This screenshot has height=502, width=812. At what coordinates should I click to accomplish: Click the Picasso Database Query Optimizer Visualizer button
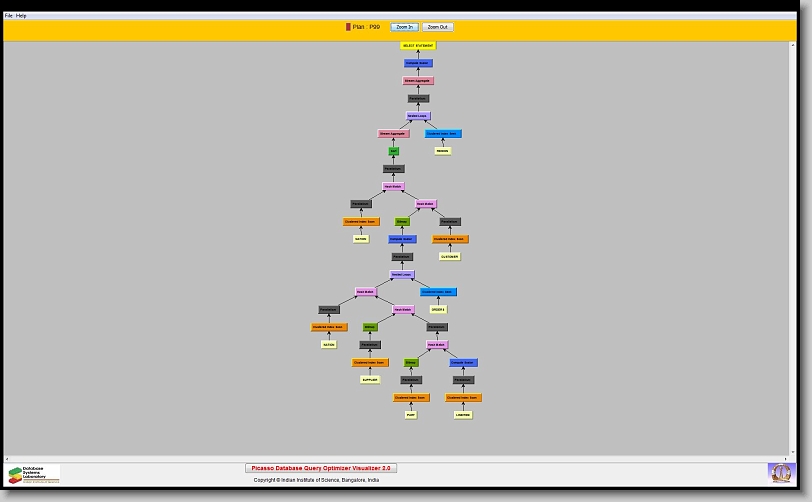321,468
